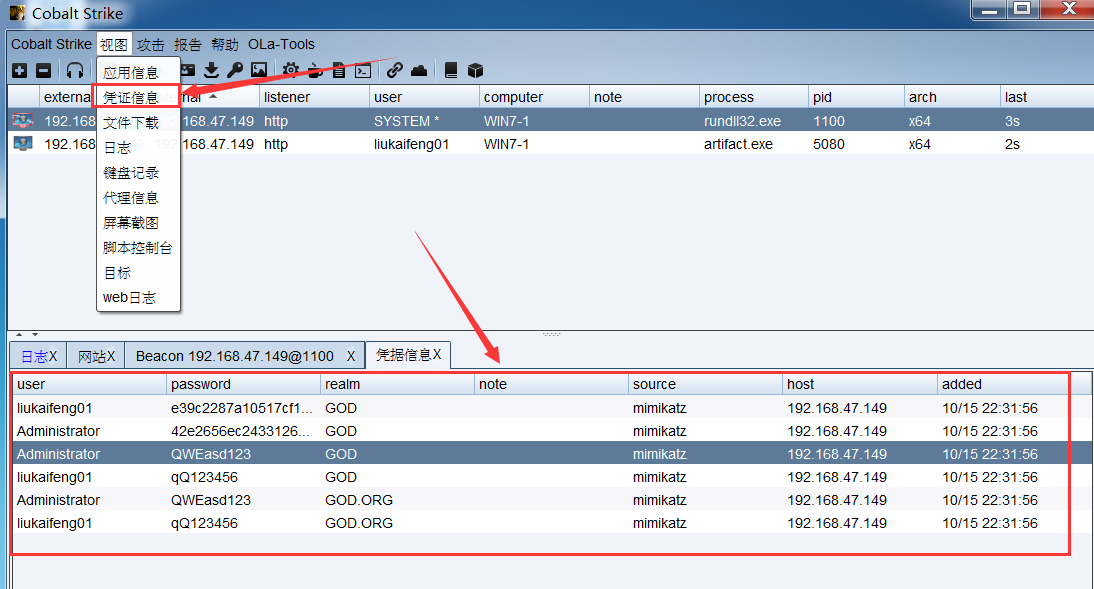Sort sessions by listener column
This screenshot has height=589, width=1094.
point(314,97)
